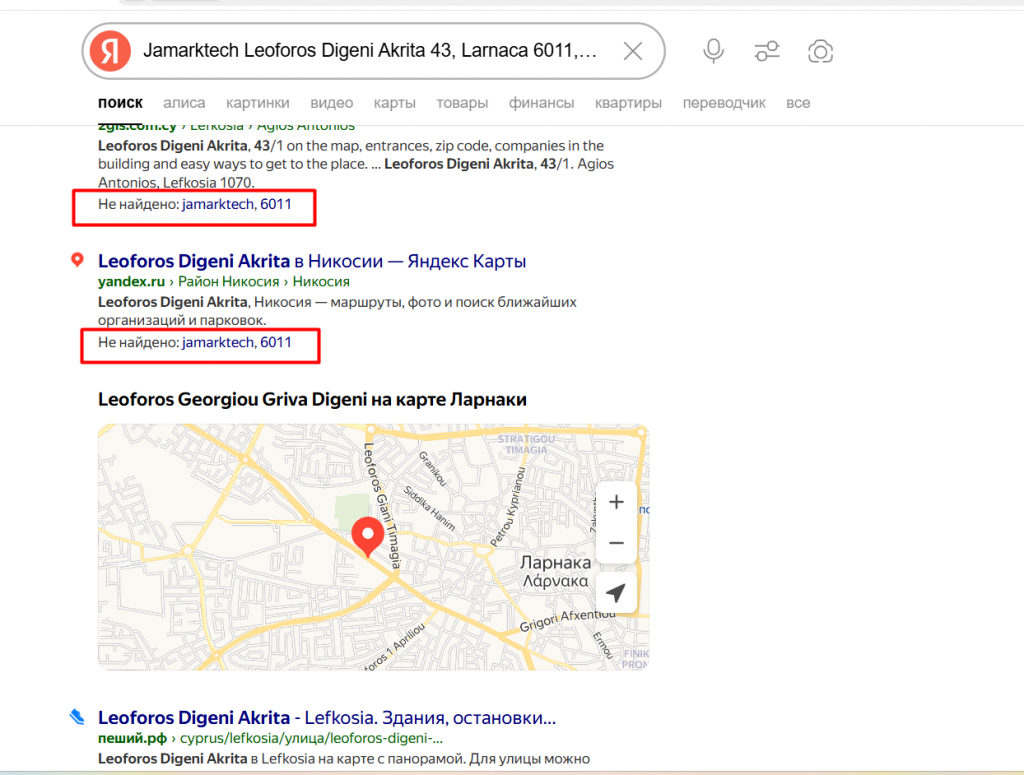Click 'jamarktech, 6011' link under Yandex Maps result
Viewport: 1024px width, 775px height.
[236, 342]
